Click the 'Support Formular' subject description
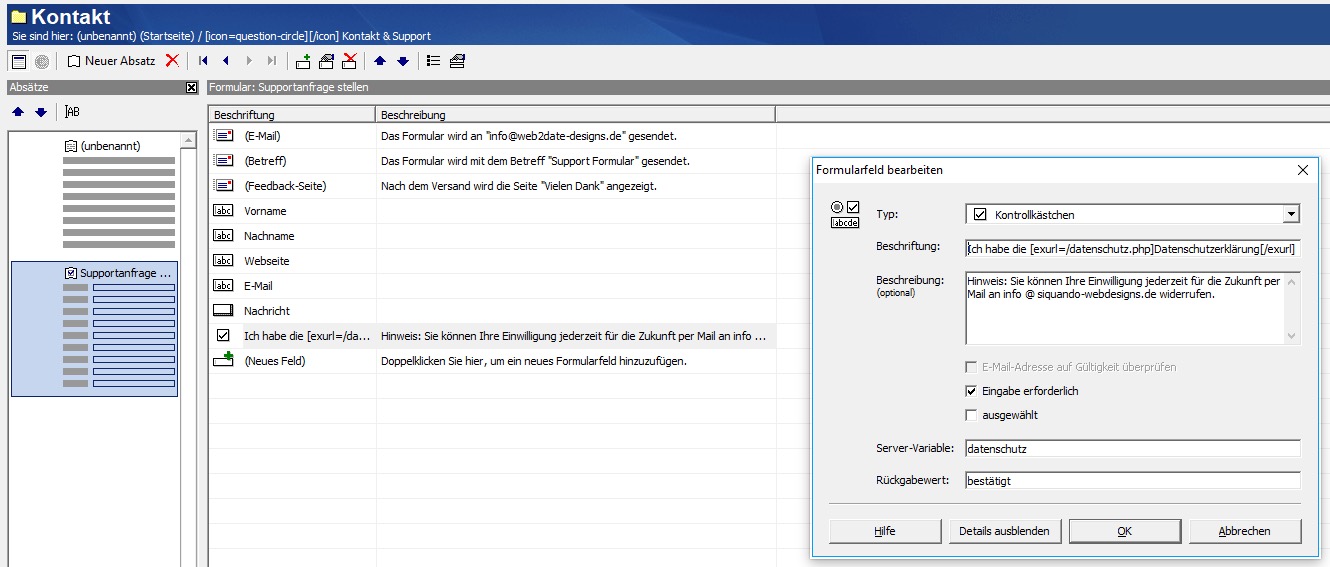This screenshot has width=1330, height=567. (x=535, y=161)
